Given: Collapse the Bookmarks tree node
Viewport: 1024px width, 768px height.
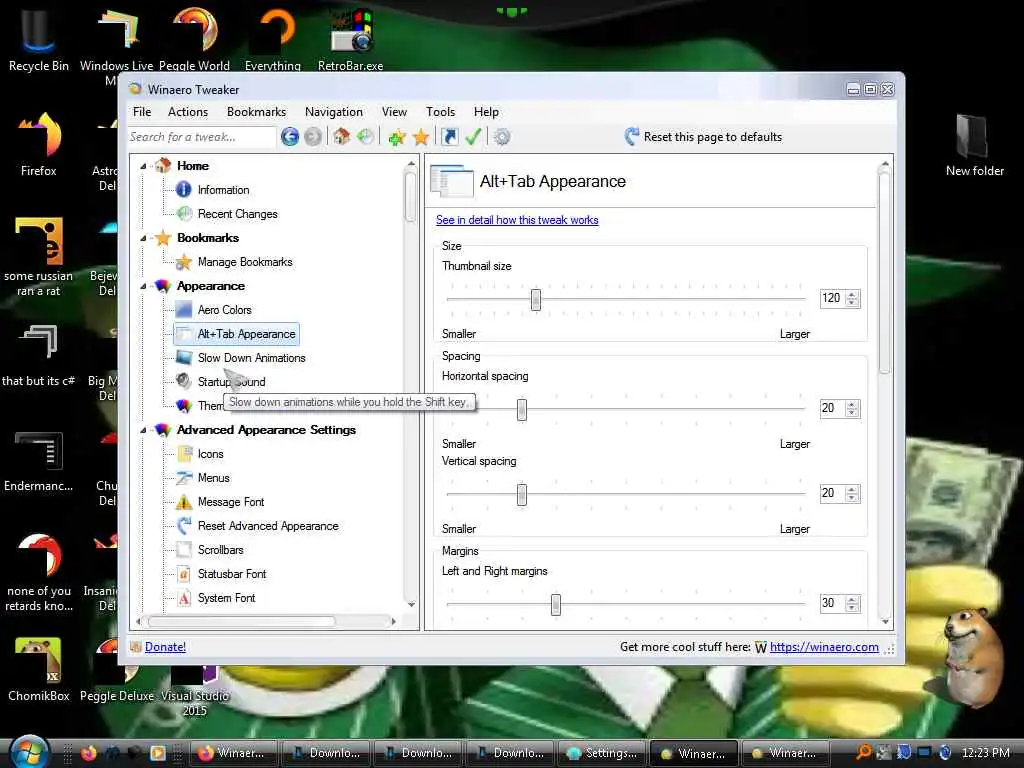Looking at the screenshot, I should [143, 238].
